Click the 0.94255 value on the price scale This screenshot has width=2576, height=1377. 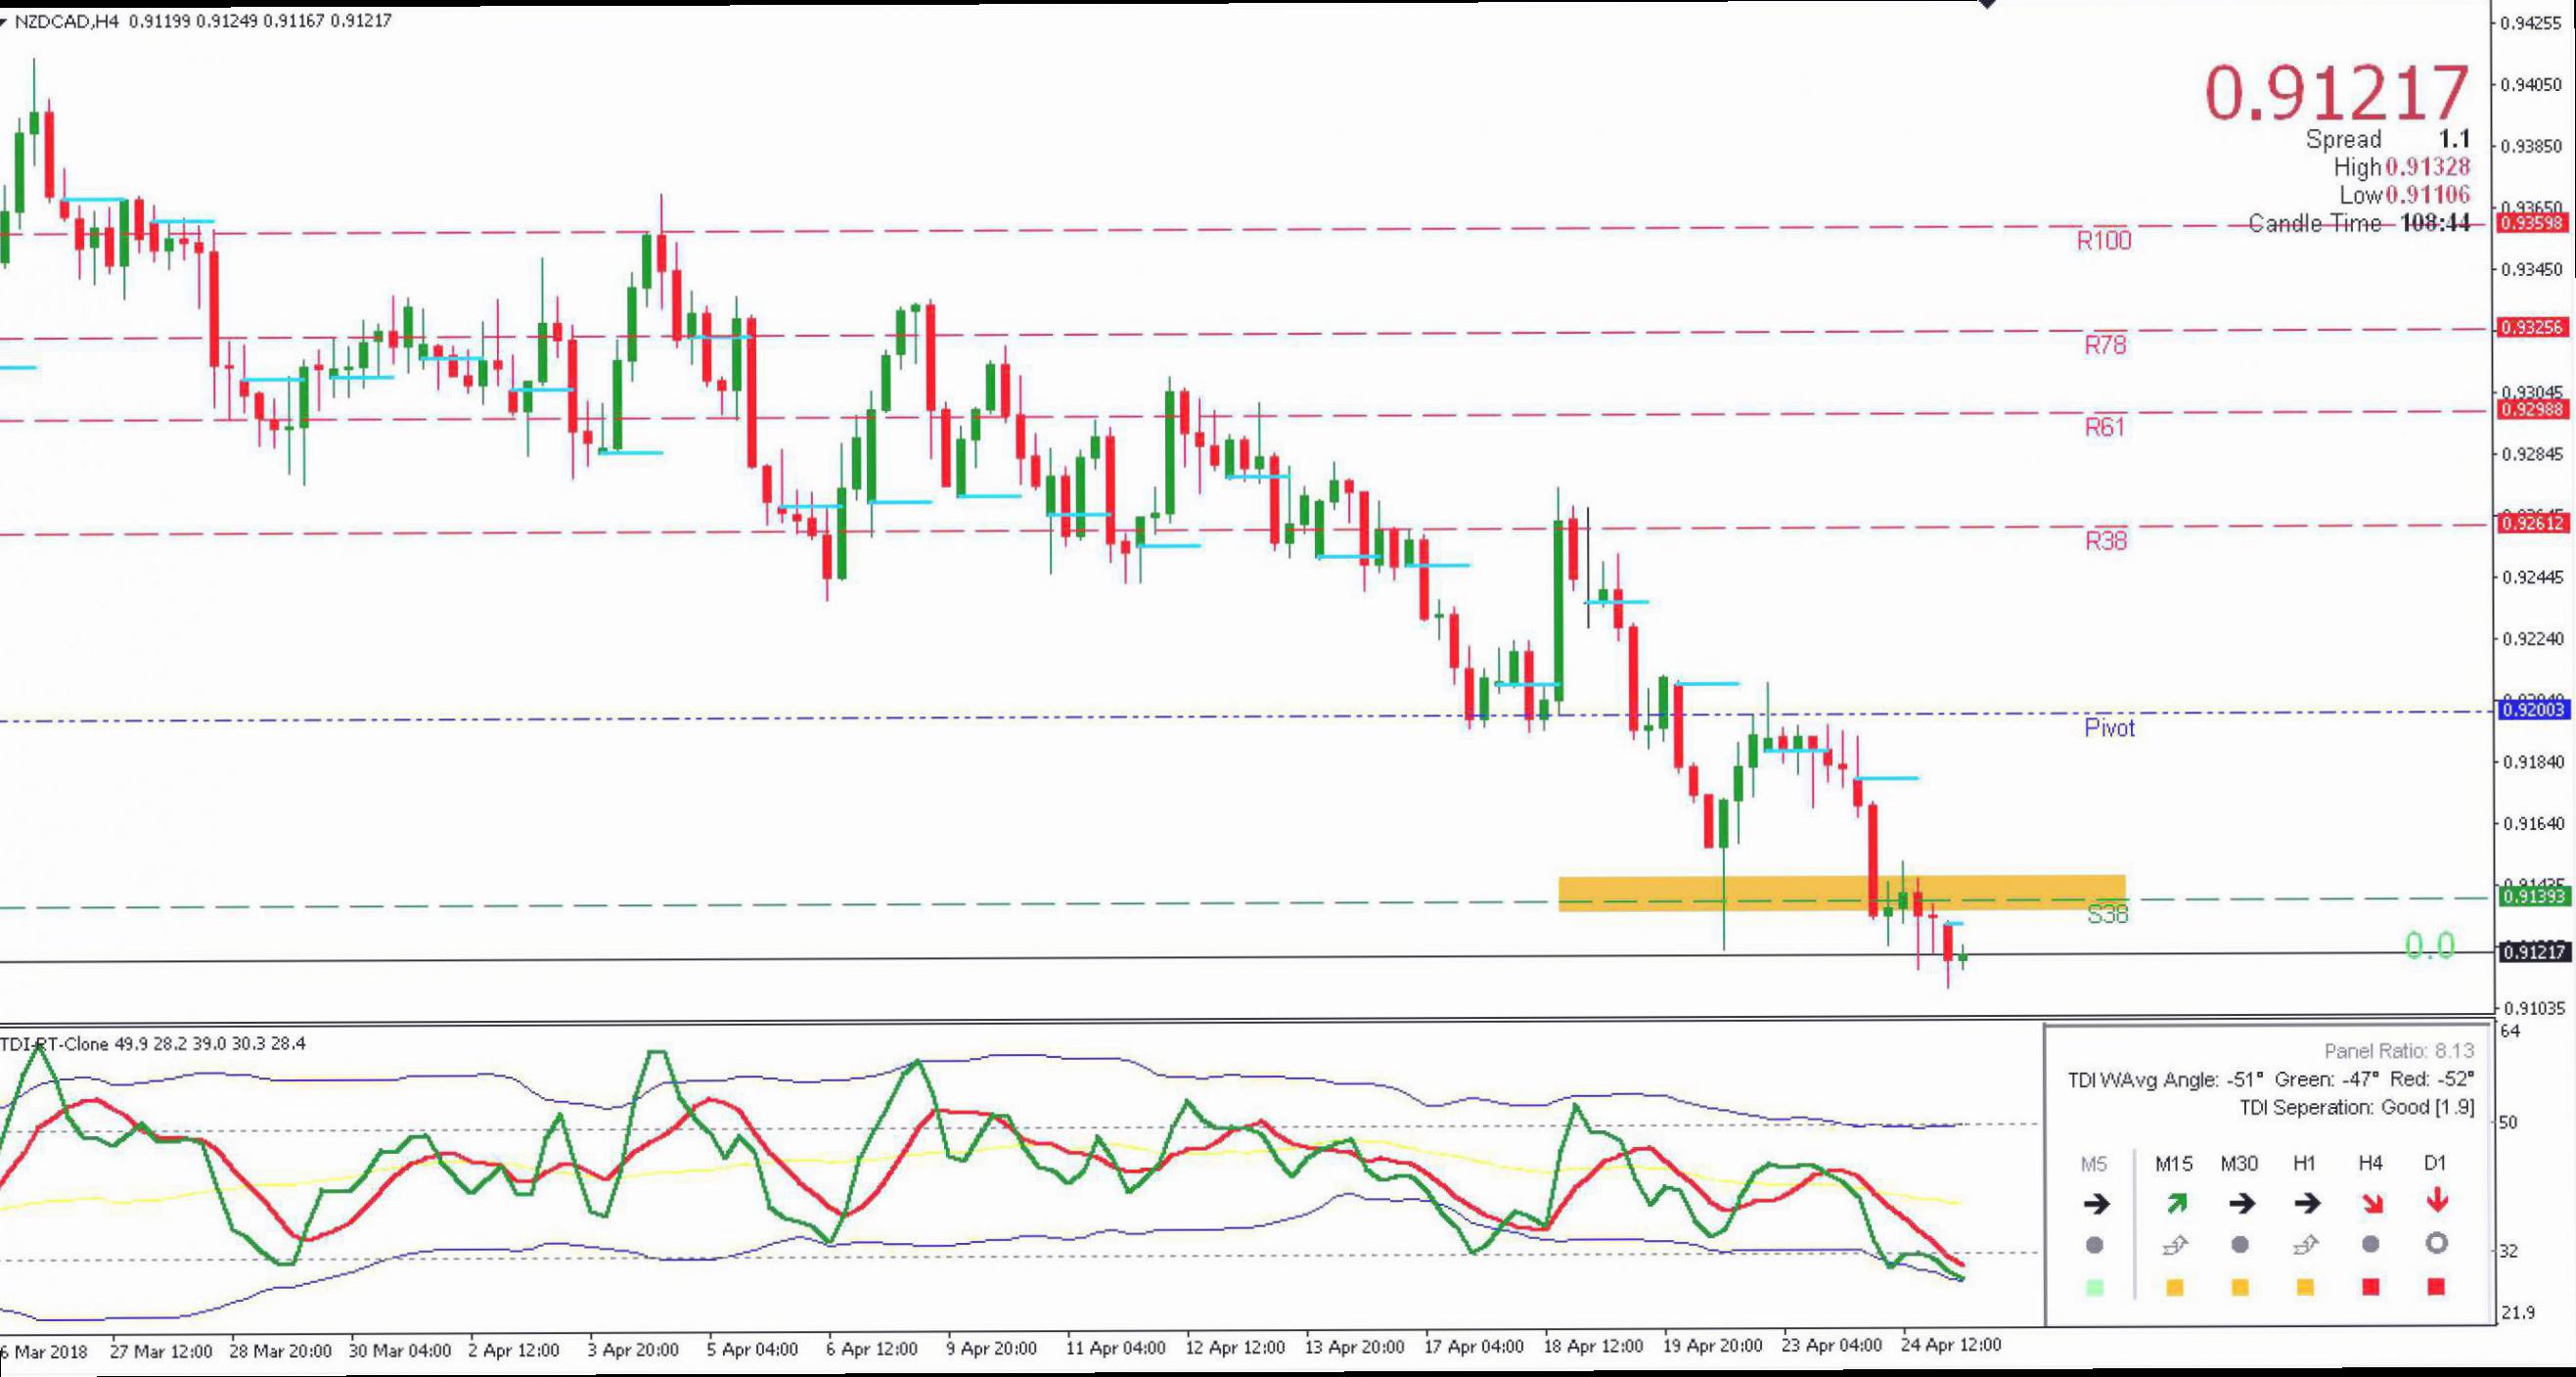click(x=2531, y=24)
